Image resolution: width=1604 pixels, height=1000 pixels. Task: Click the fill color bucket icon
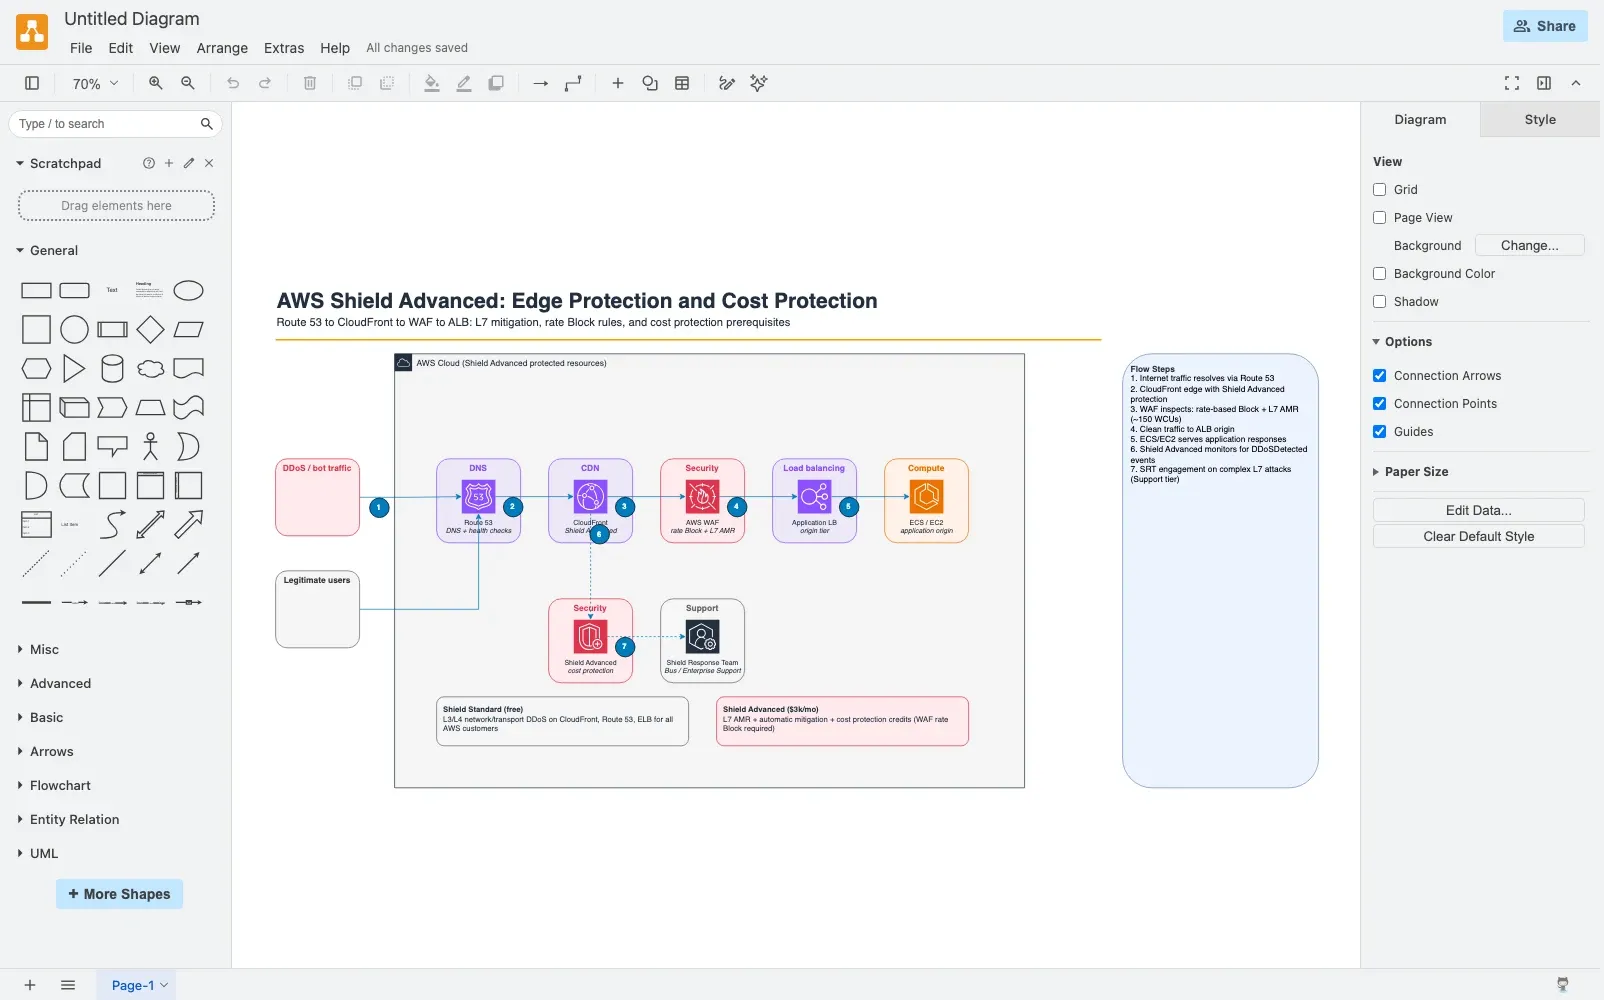(x=432, y=84)
